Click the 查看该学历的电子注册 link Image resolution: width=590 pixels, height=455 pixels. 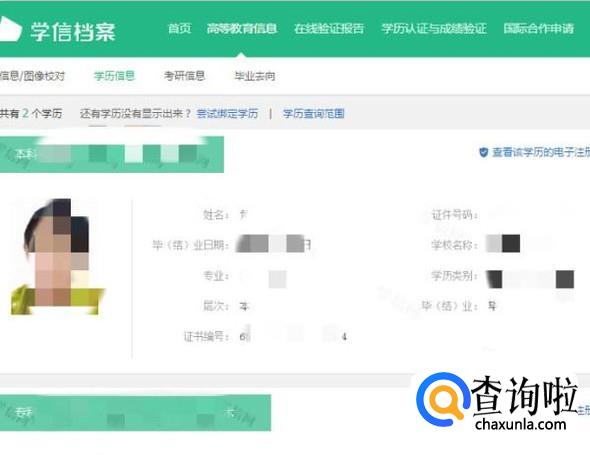[x=541, y=152]
